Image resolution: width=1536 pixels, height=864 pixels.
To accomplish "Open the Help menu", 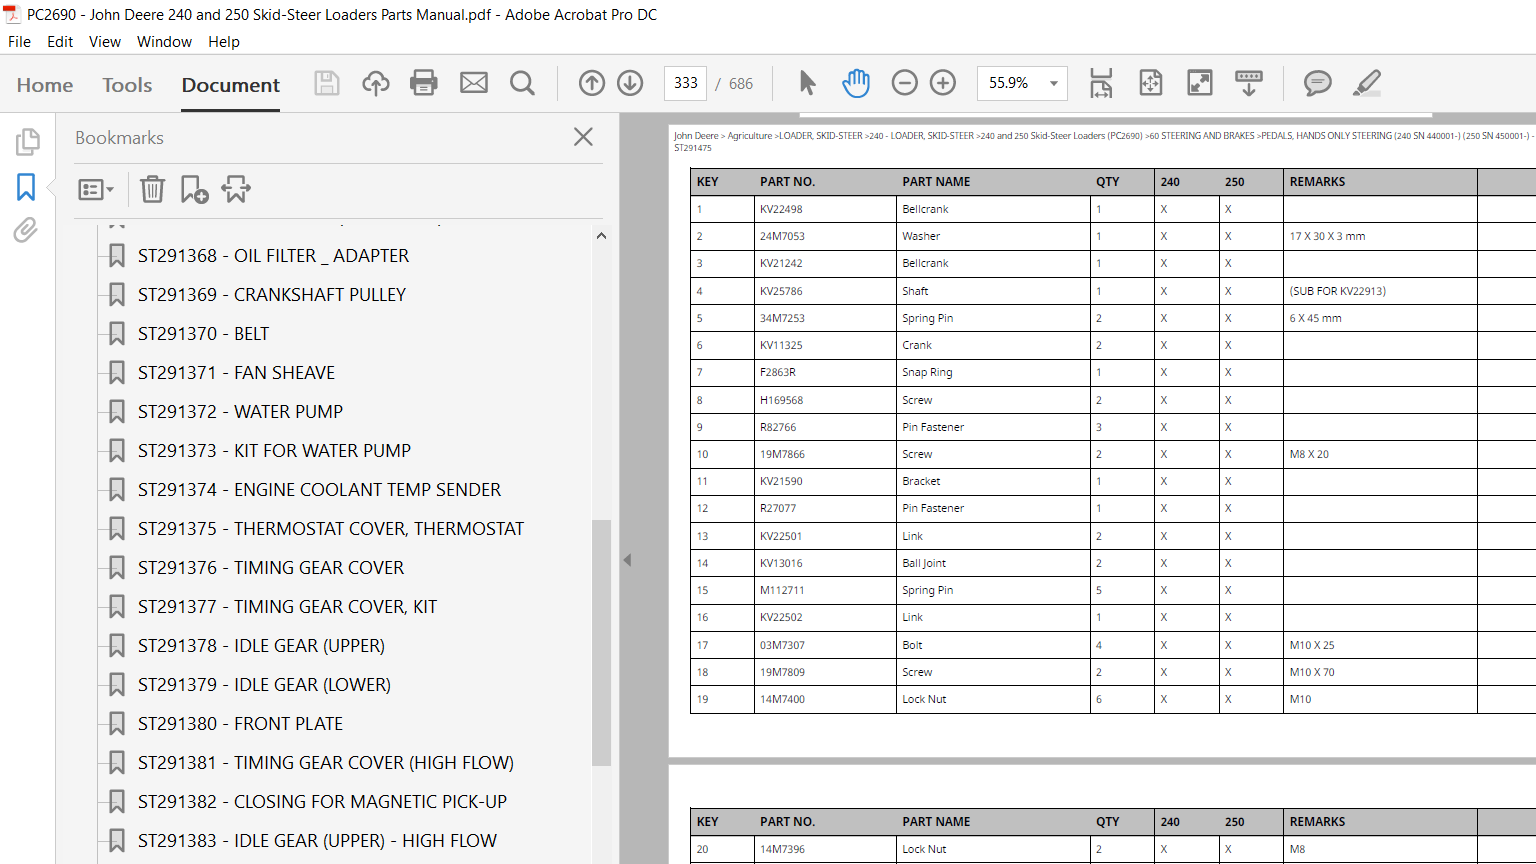I will click(x=224, y=42).
